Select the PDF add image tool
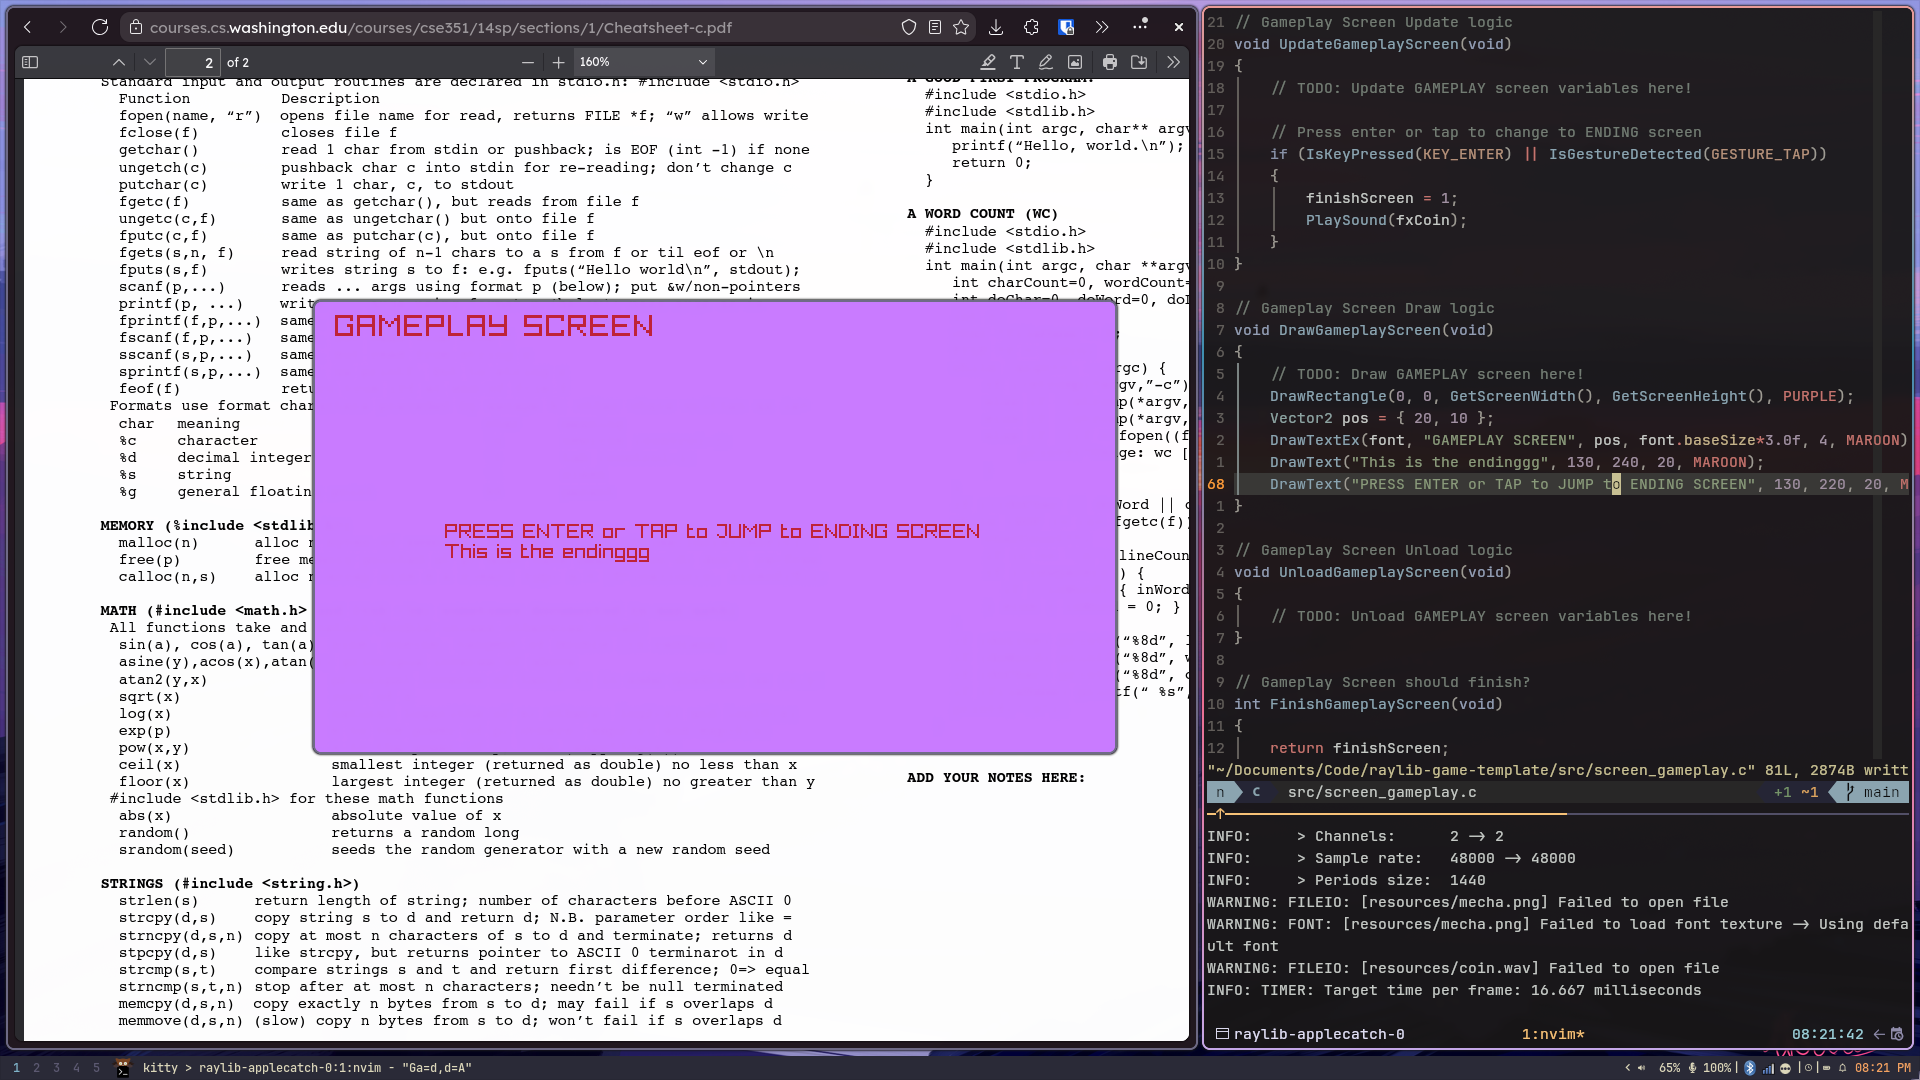Screen dimensions: 1920x1080 point(1075,62)
